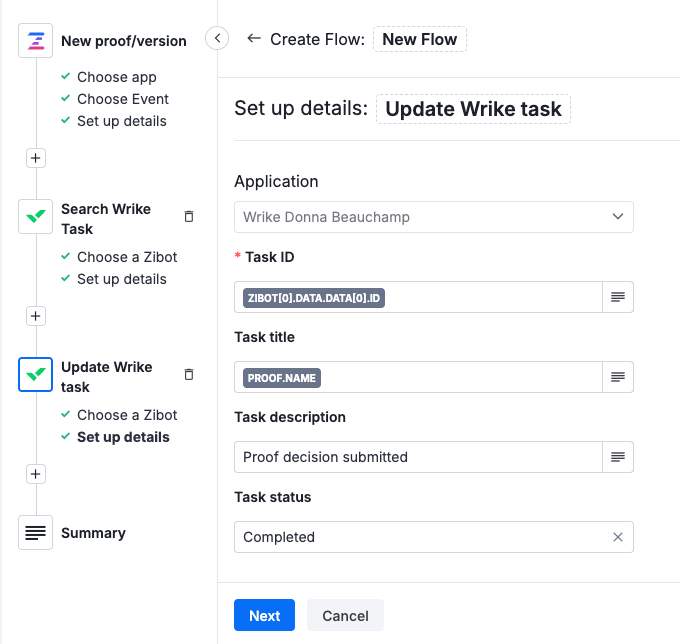This screenshot has height=644, width=680.
Task: Select Set up details under Search Wrike Task
Action: 122,279
